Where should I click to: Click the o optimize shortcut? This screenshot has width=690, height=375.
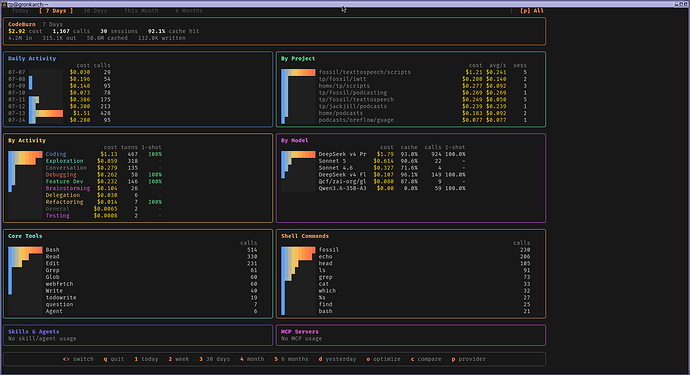tap(383, 359)
